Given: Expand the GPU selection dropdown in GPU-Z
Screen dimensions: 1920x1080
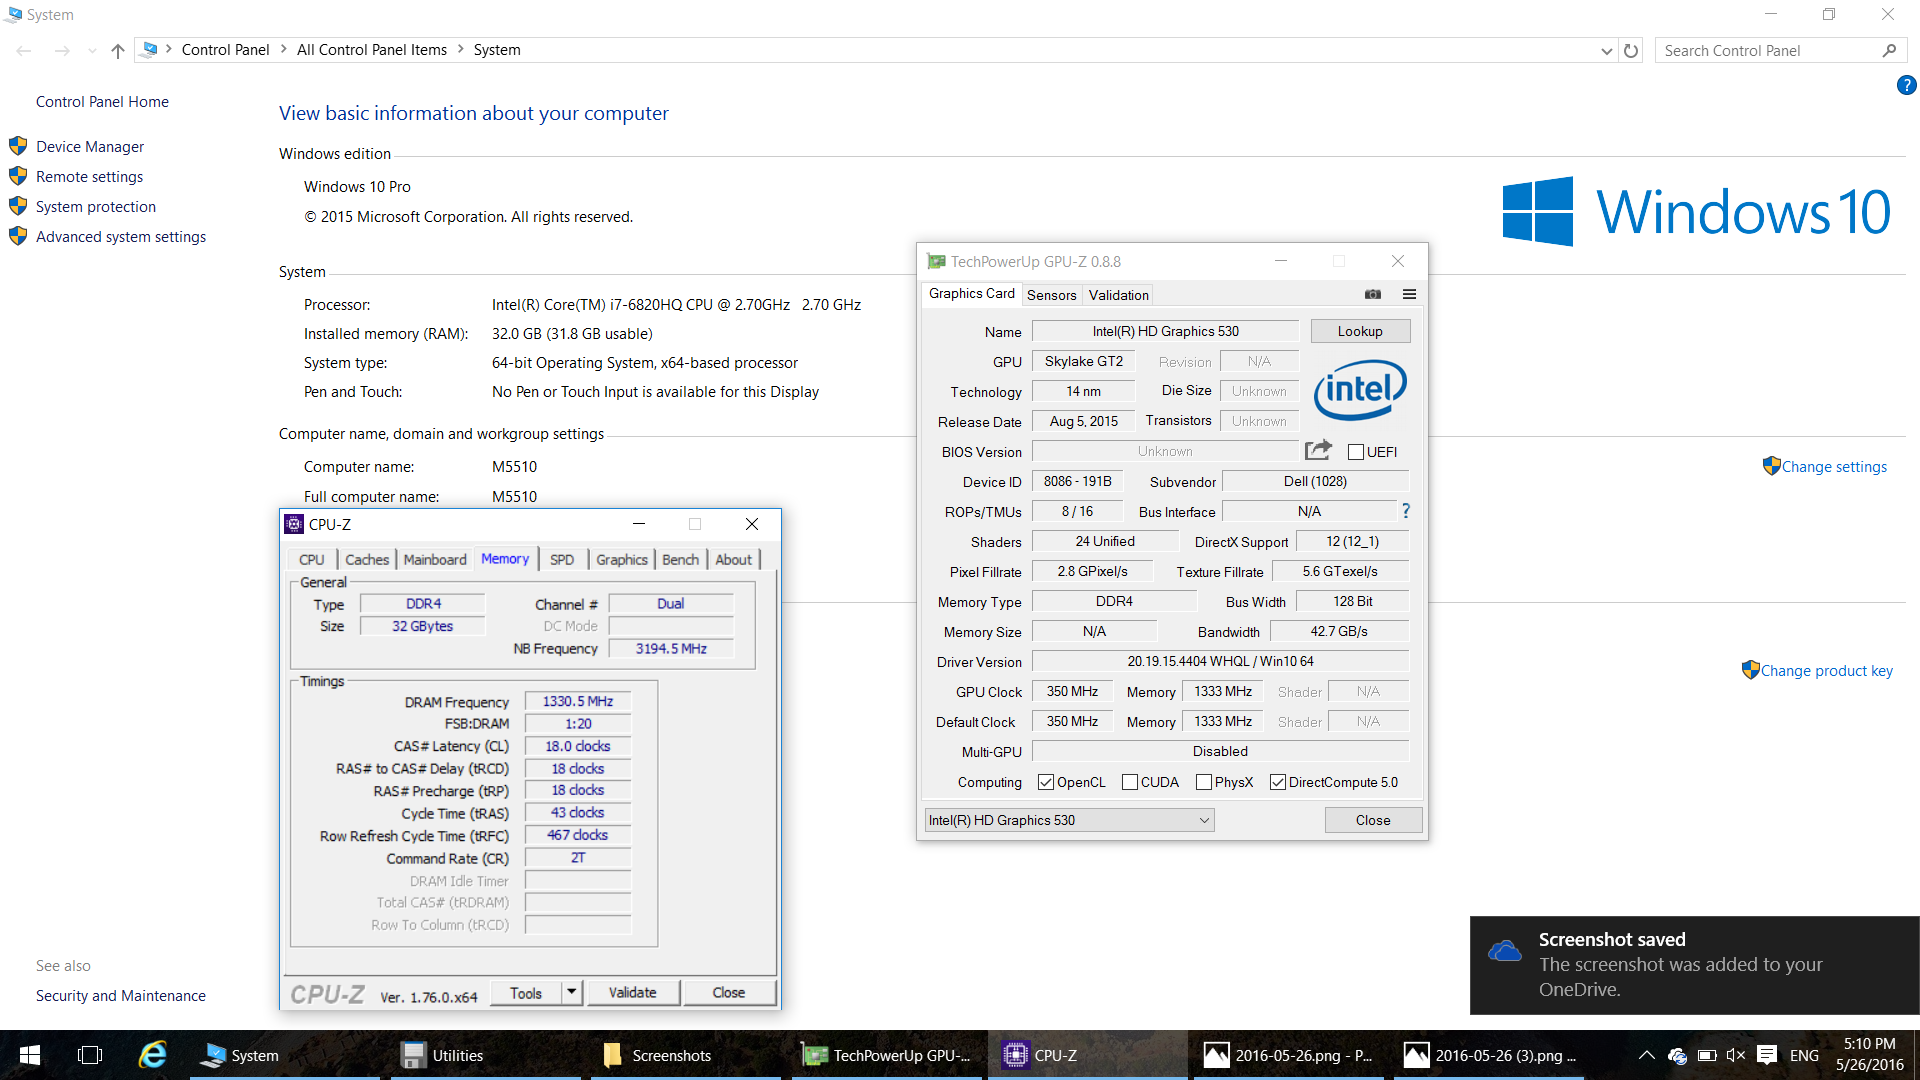Looking at the screenshot, I should coord(1204,820).
